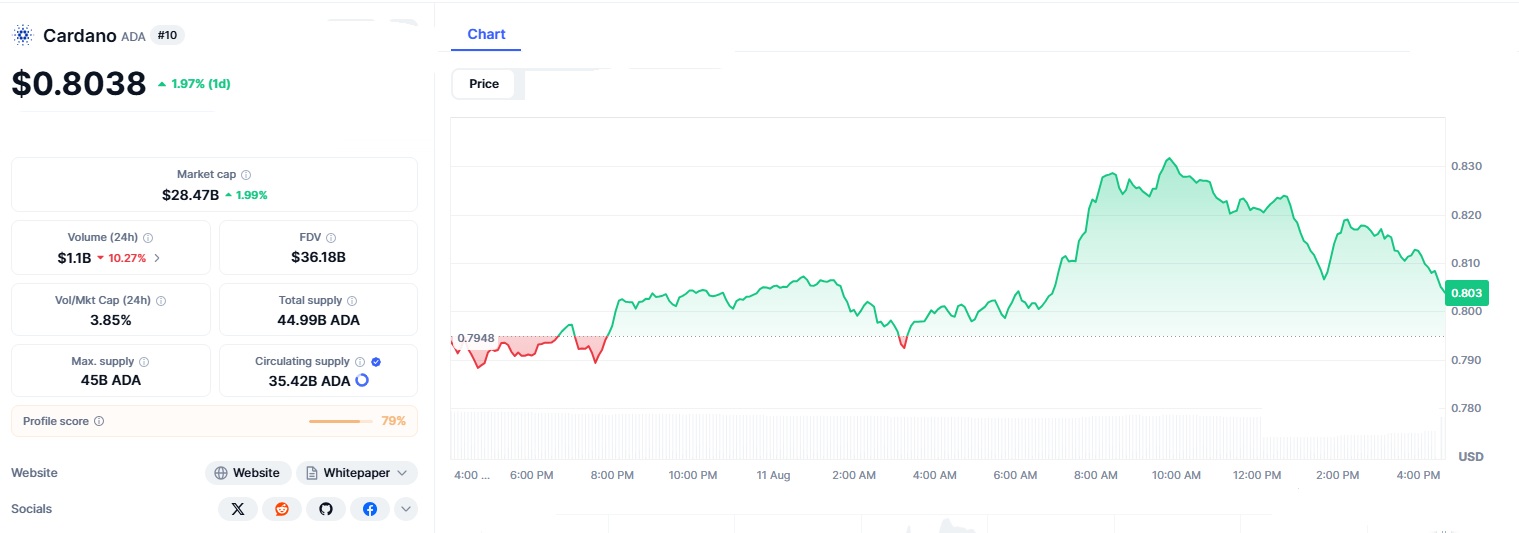Image resolution: width=1519 pixels, height=533 pixels.
Task: Click the 11 Aug date axis label
Action: (773, 475)
